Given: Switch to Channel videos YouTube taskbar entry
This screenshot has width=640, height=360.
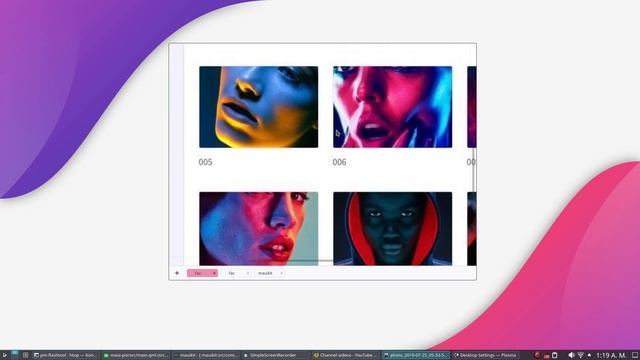Looking at the screenshot, I should tap(346, 355).
